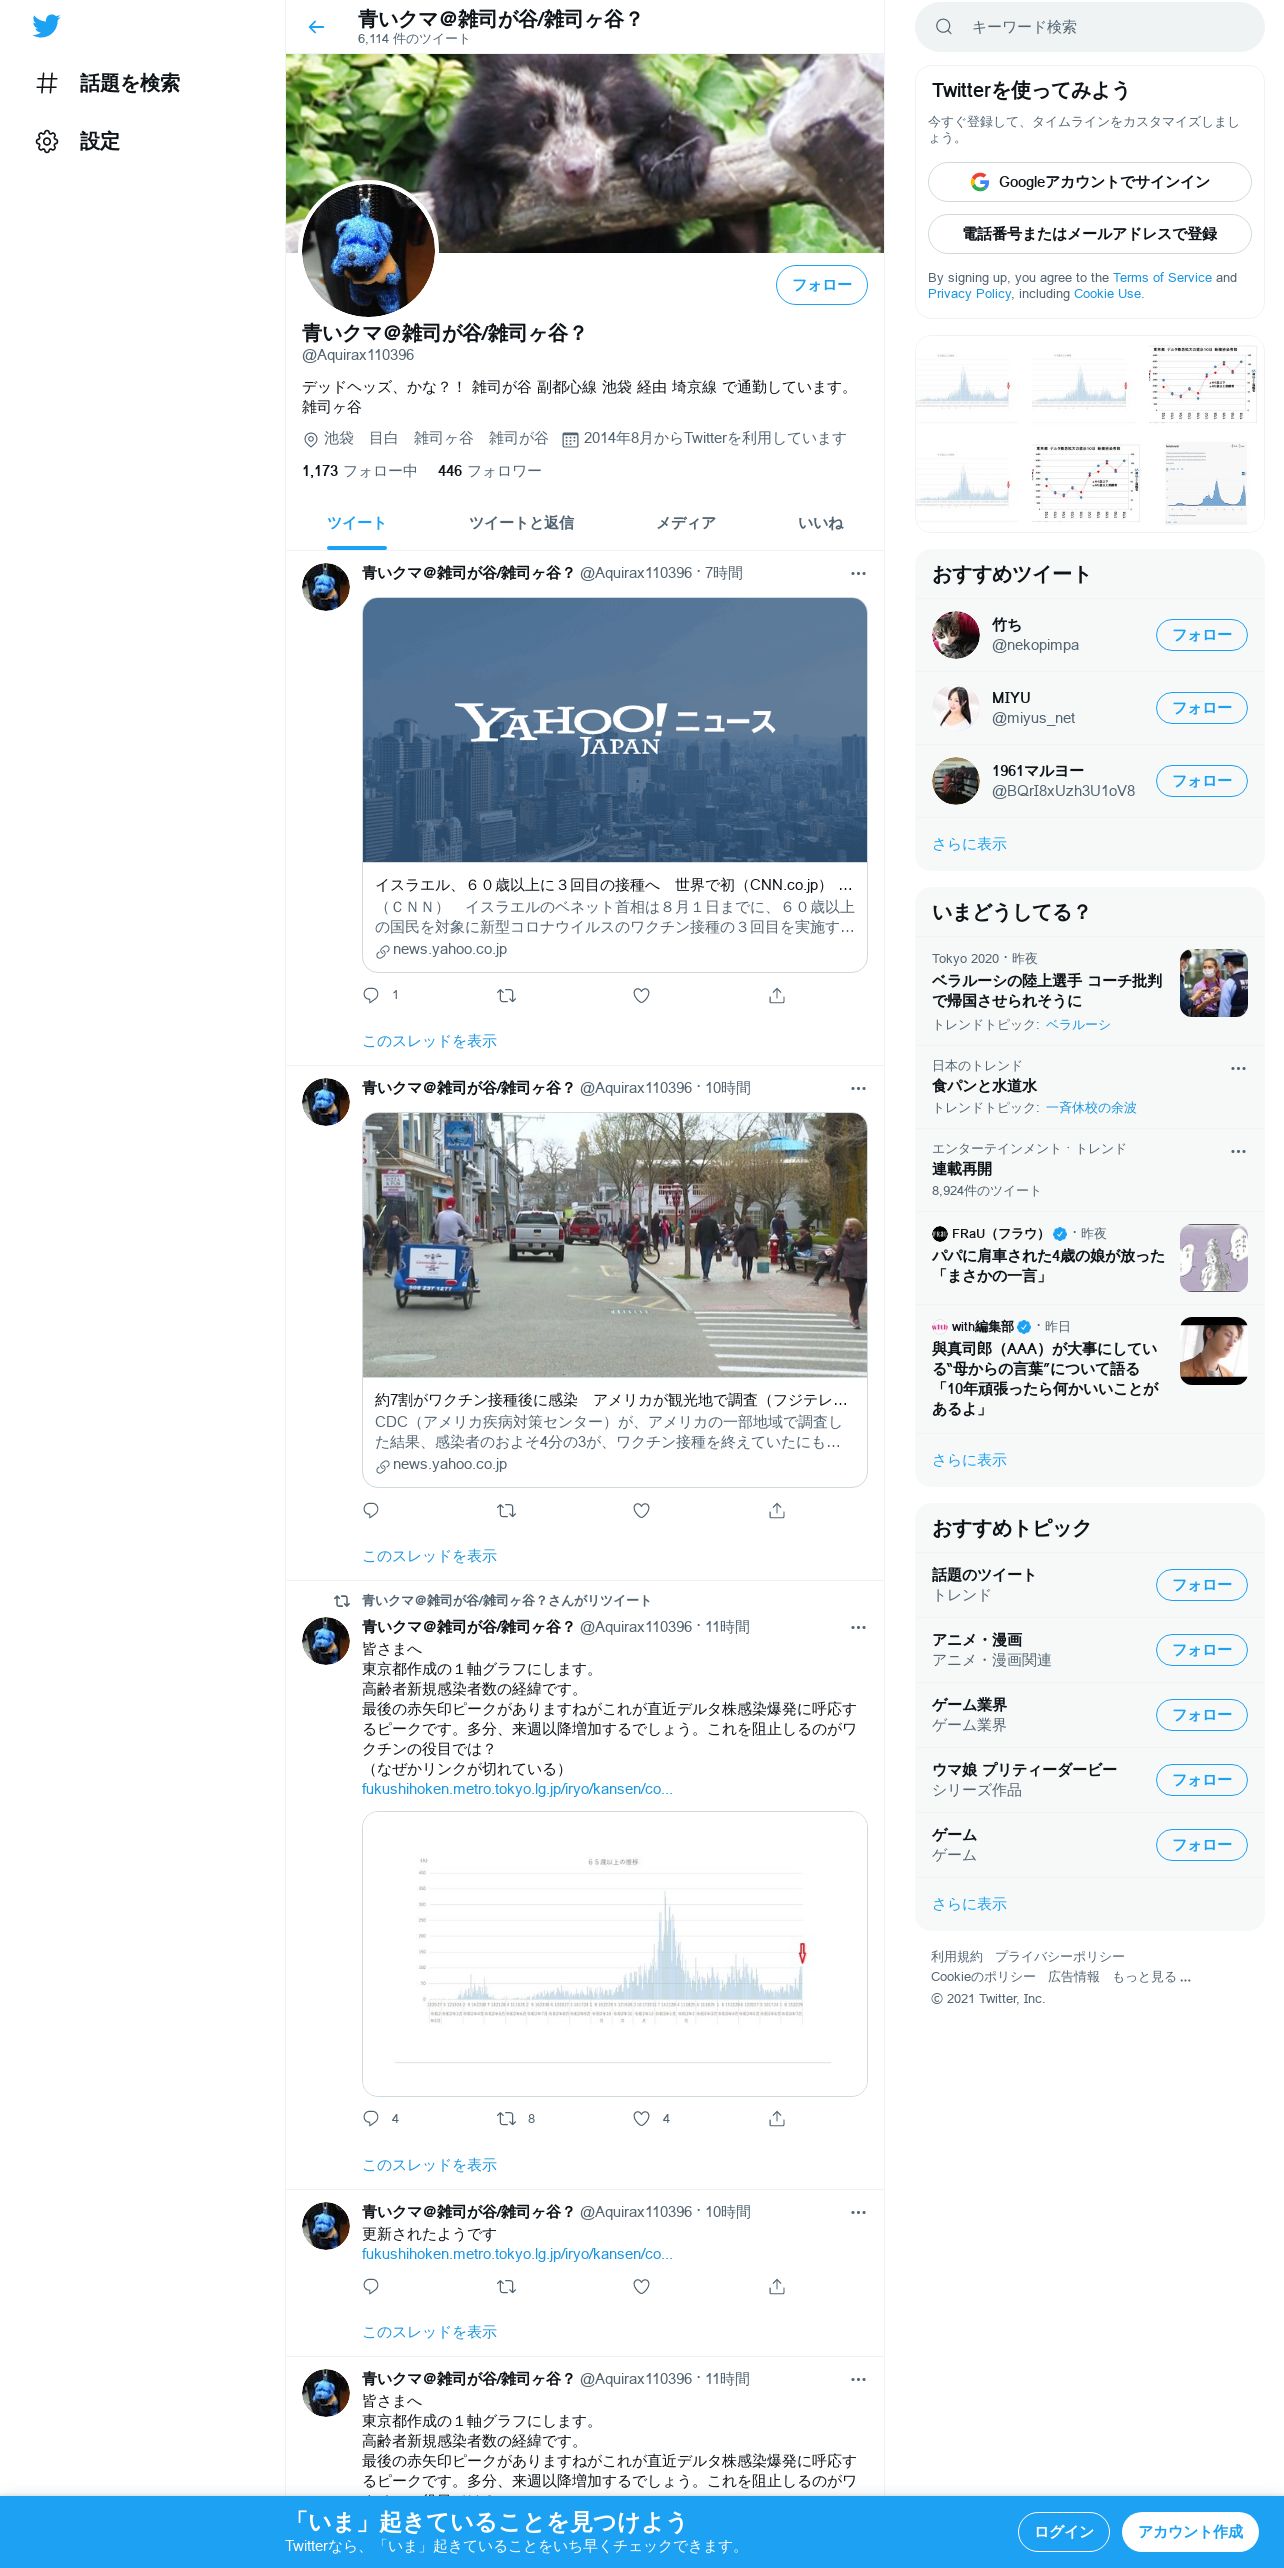Open the 65歳以上 graph image
Image resolution: width=1284 pixels, height=2568 pixels.
tap(614, 1954)
